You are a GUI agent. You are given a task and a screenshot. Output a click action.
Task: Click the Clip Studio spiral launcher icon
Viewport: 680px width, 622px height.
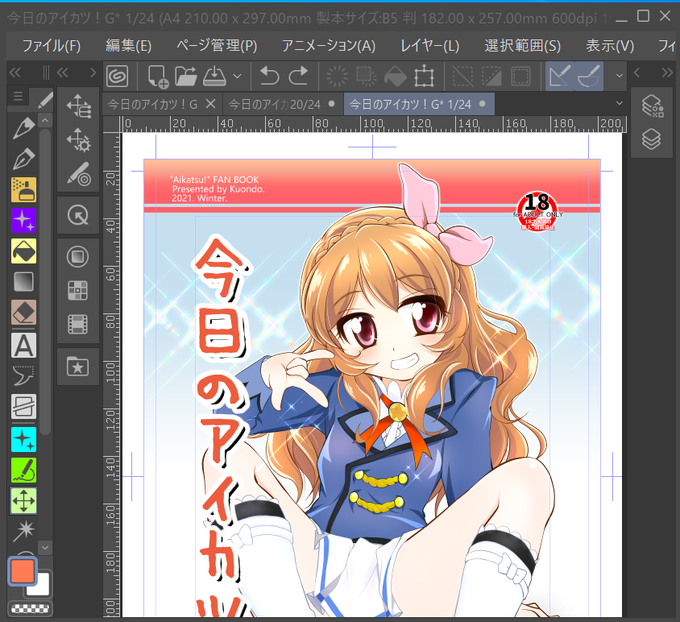click(118, 76)
